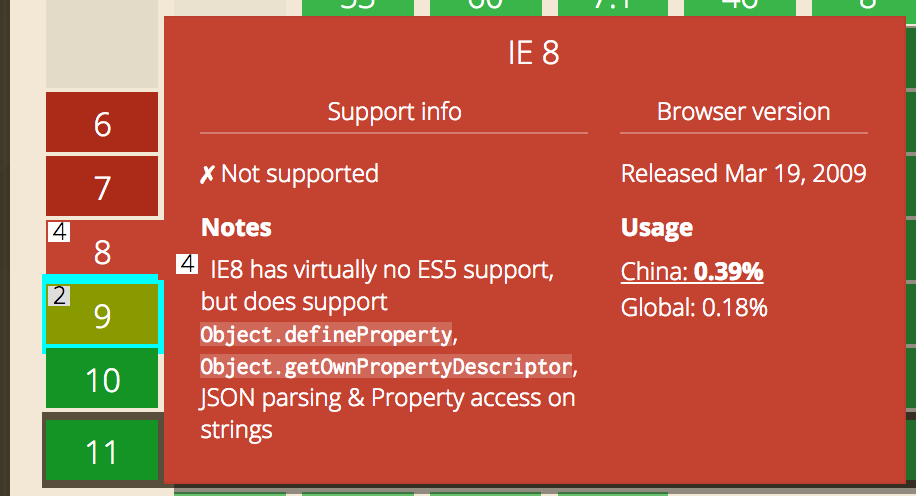Viewport: 916px width, 496px height.
Task: Click the IE 8 version cell
Action: (x=102, y=252)
